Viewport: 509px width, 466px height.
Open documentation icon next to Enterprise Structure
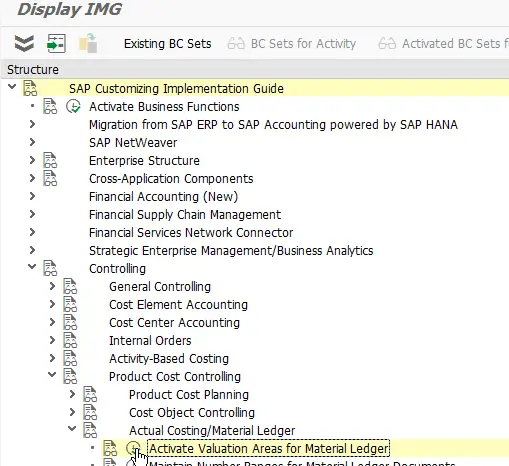pyautogui.click(x=50, y=160)
